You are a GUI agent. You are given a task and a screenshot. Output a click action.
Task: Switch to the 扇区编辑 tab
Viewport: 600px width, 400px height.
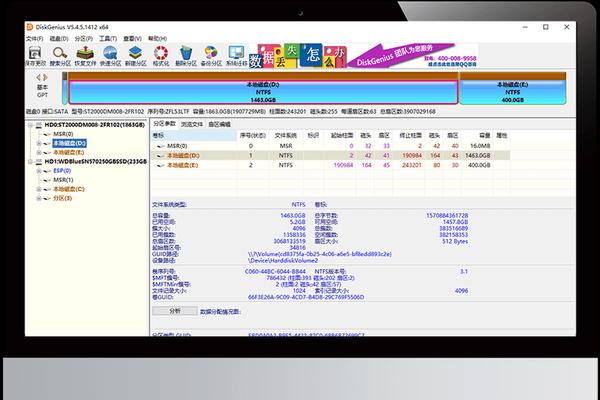point(220,124)
